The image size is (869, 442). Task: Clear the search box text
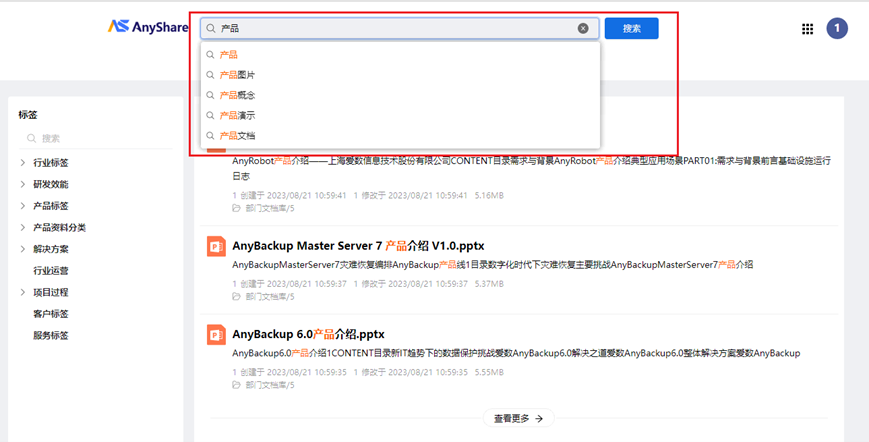[x=583, y=28]
